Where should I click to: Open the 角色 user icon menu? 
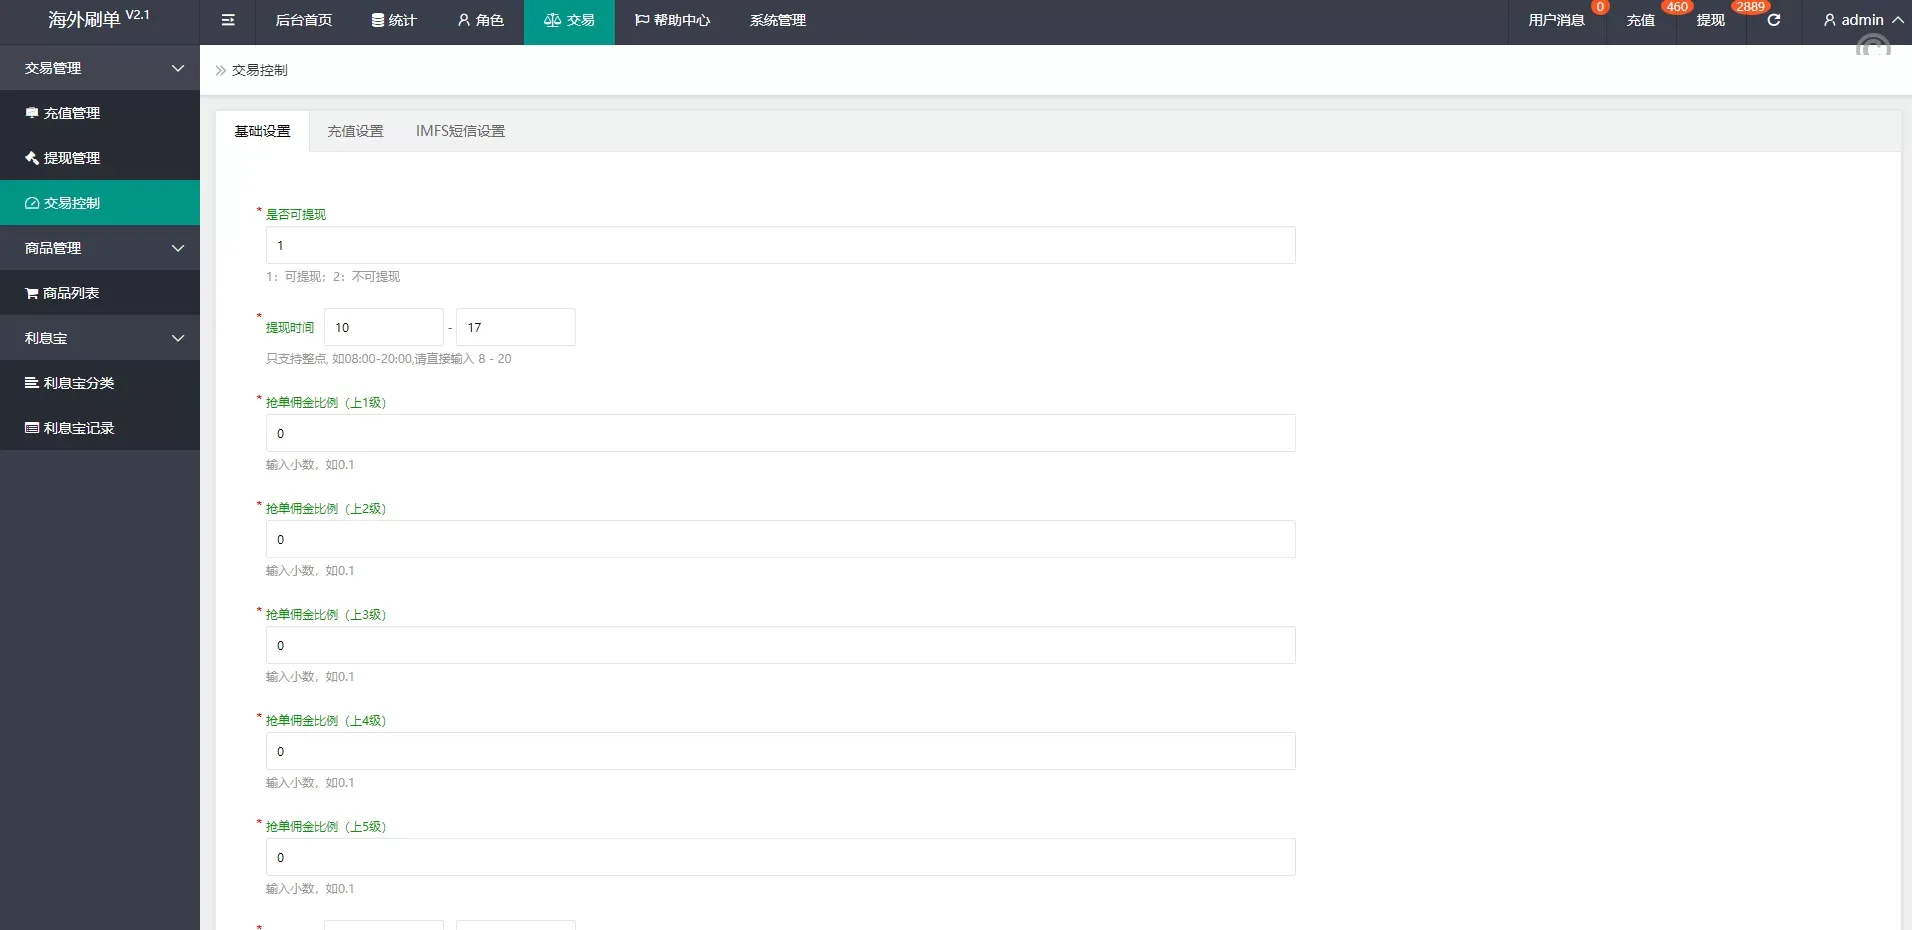[x=481, y=20]
